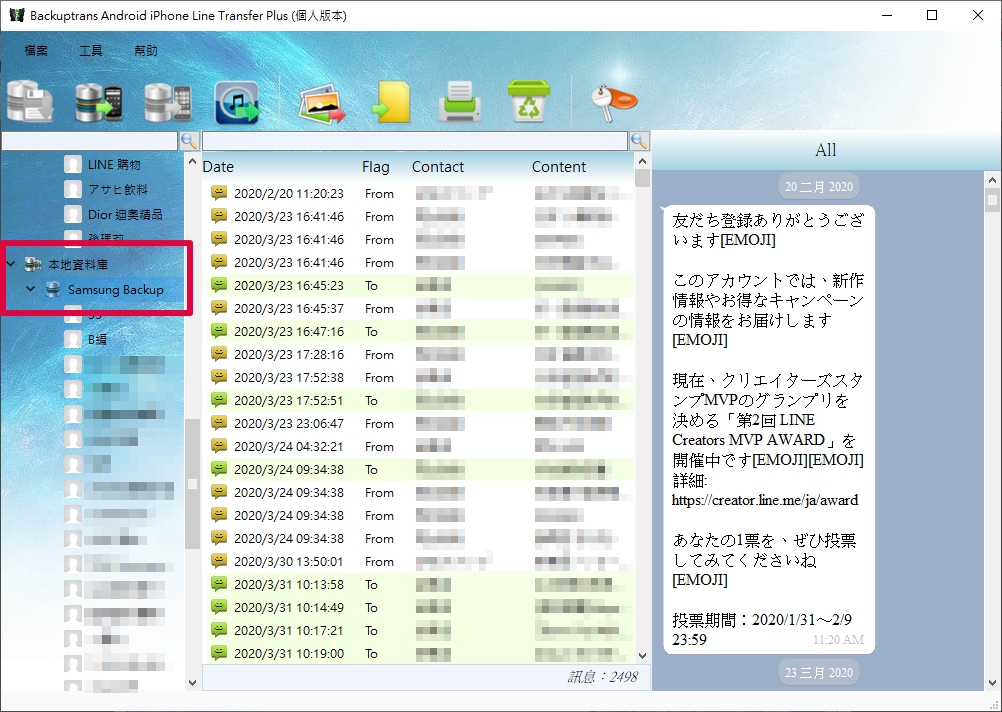Click the Japanese welcome message bubble
This screenshot has width=1002, height=712.
pyautogui.click(x=769, y=429)
